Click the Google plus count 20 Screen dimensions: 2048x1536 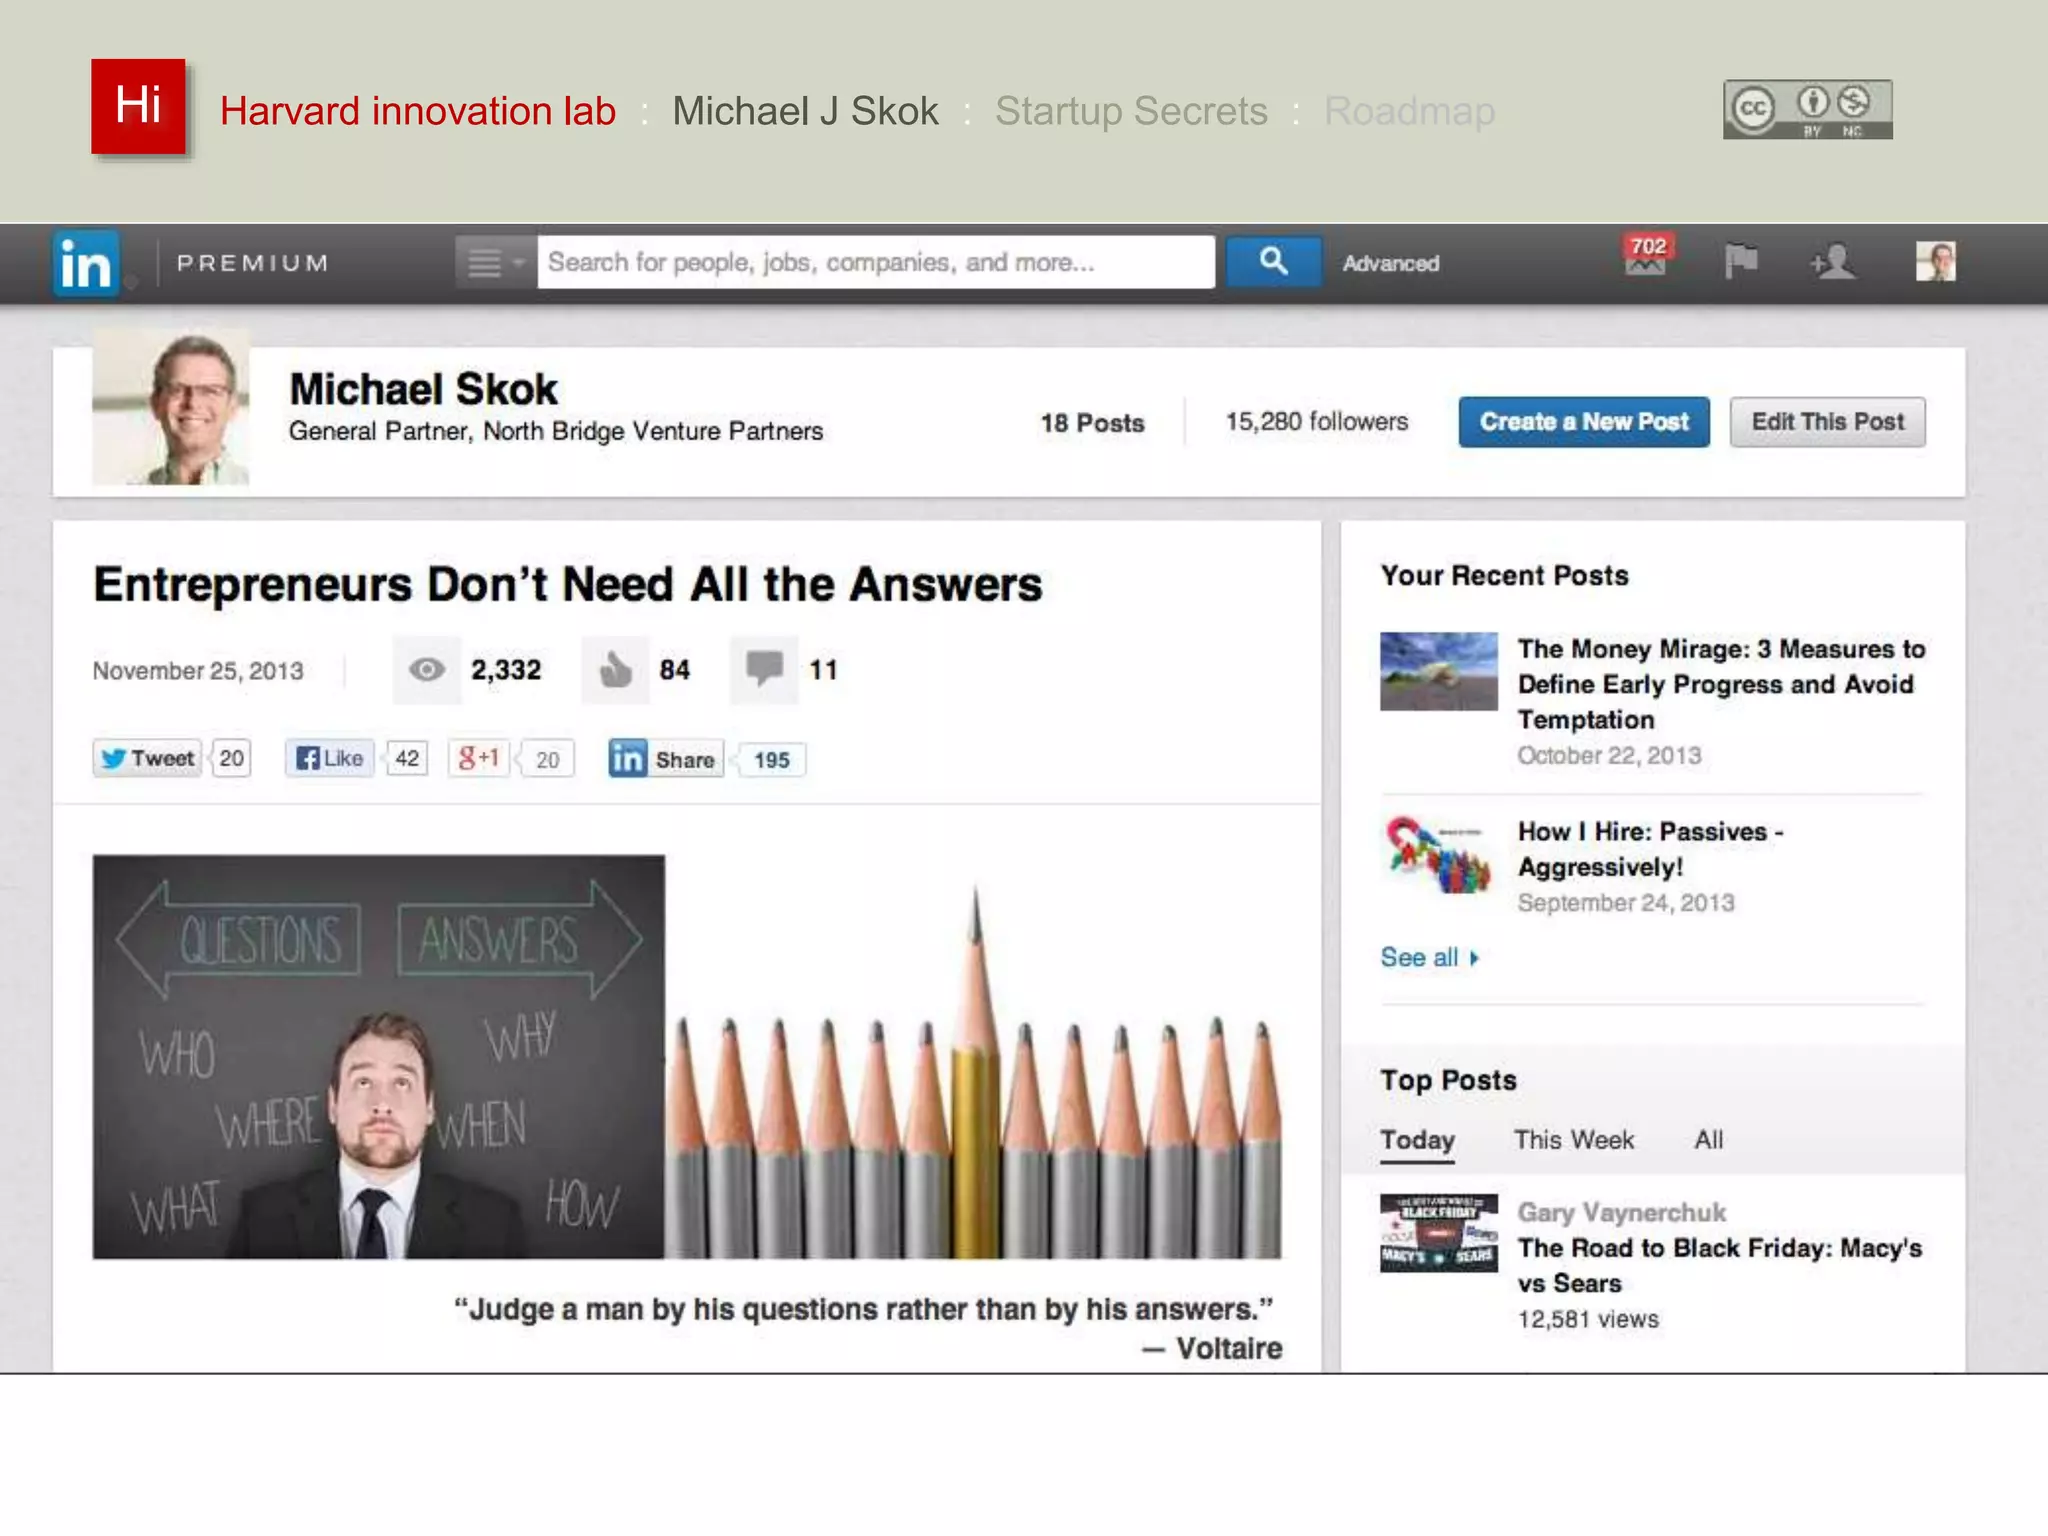pyautogui.click(x=547, y=760)
